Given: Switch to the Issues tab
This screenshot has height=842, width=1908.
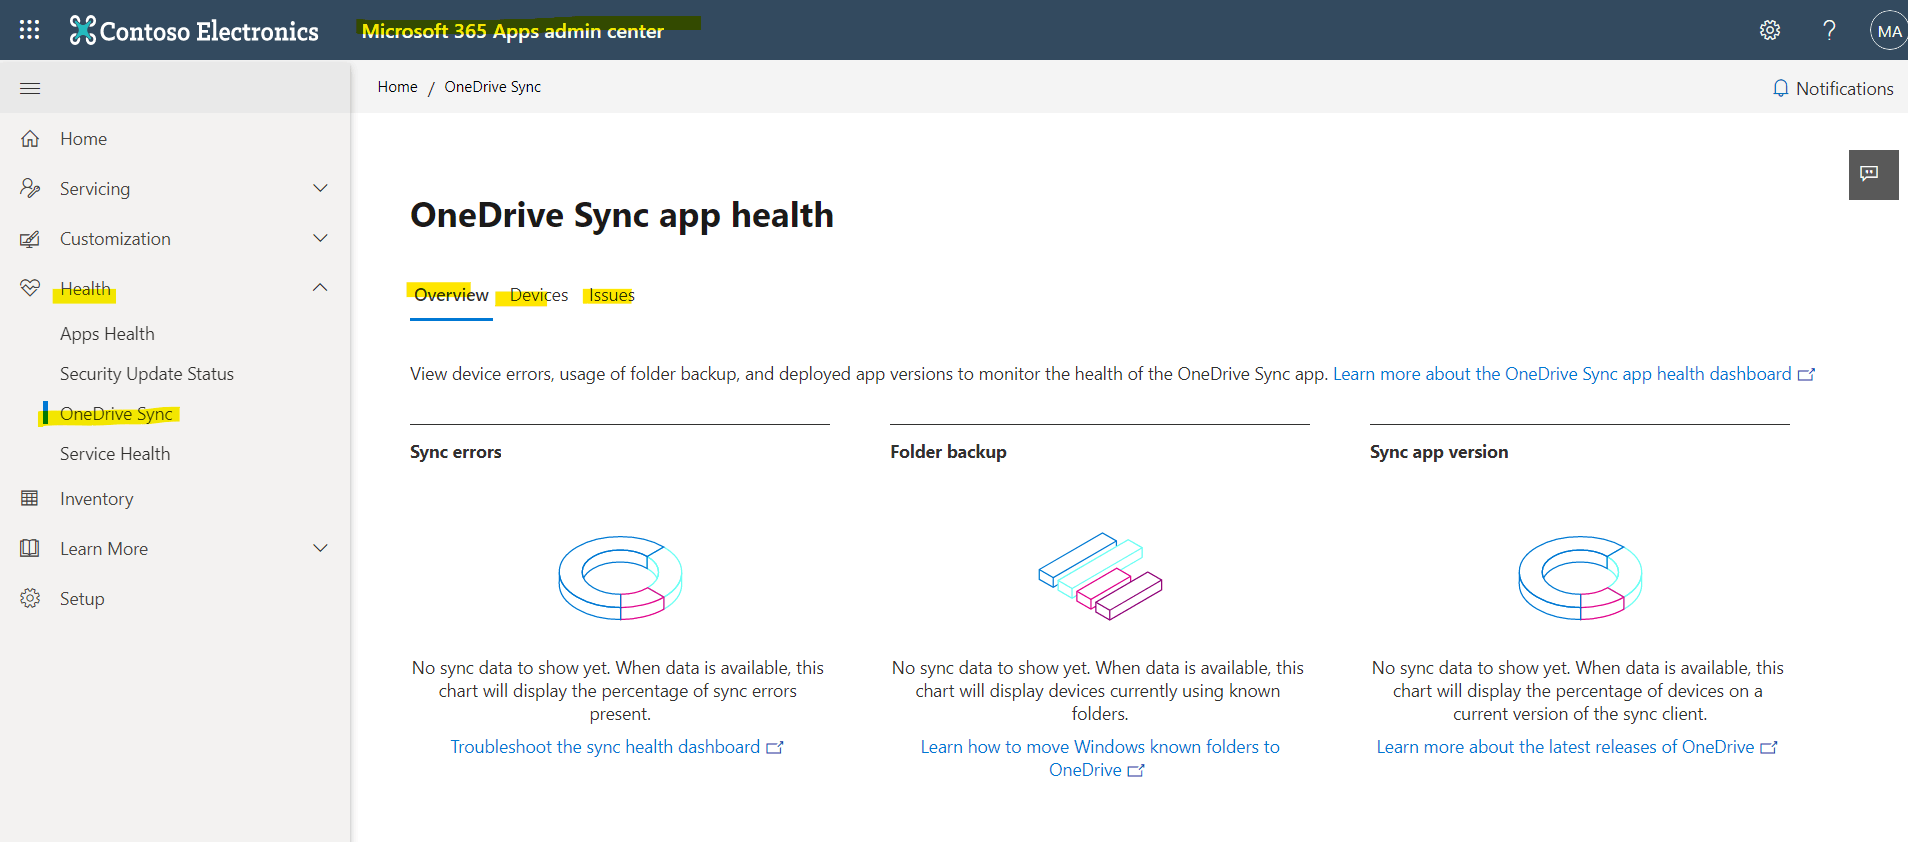Looking at the screenshot, I should [x=611, y=296].
